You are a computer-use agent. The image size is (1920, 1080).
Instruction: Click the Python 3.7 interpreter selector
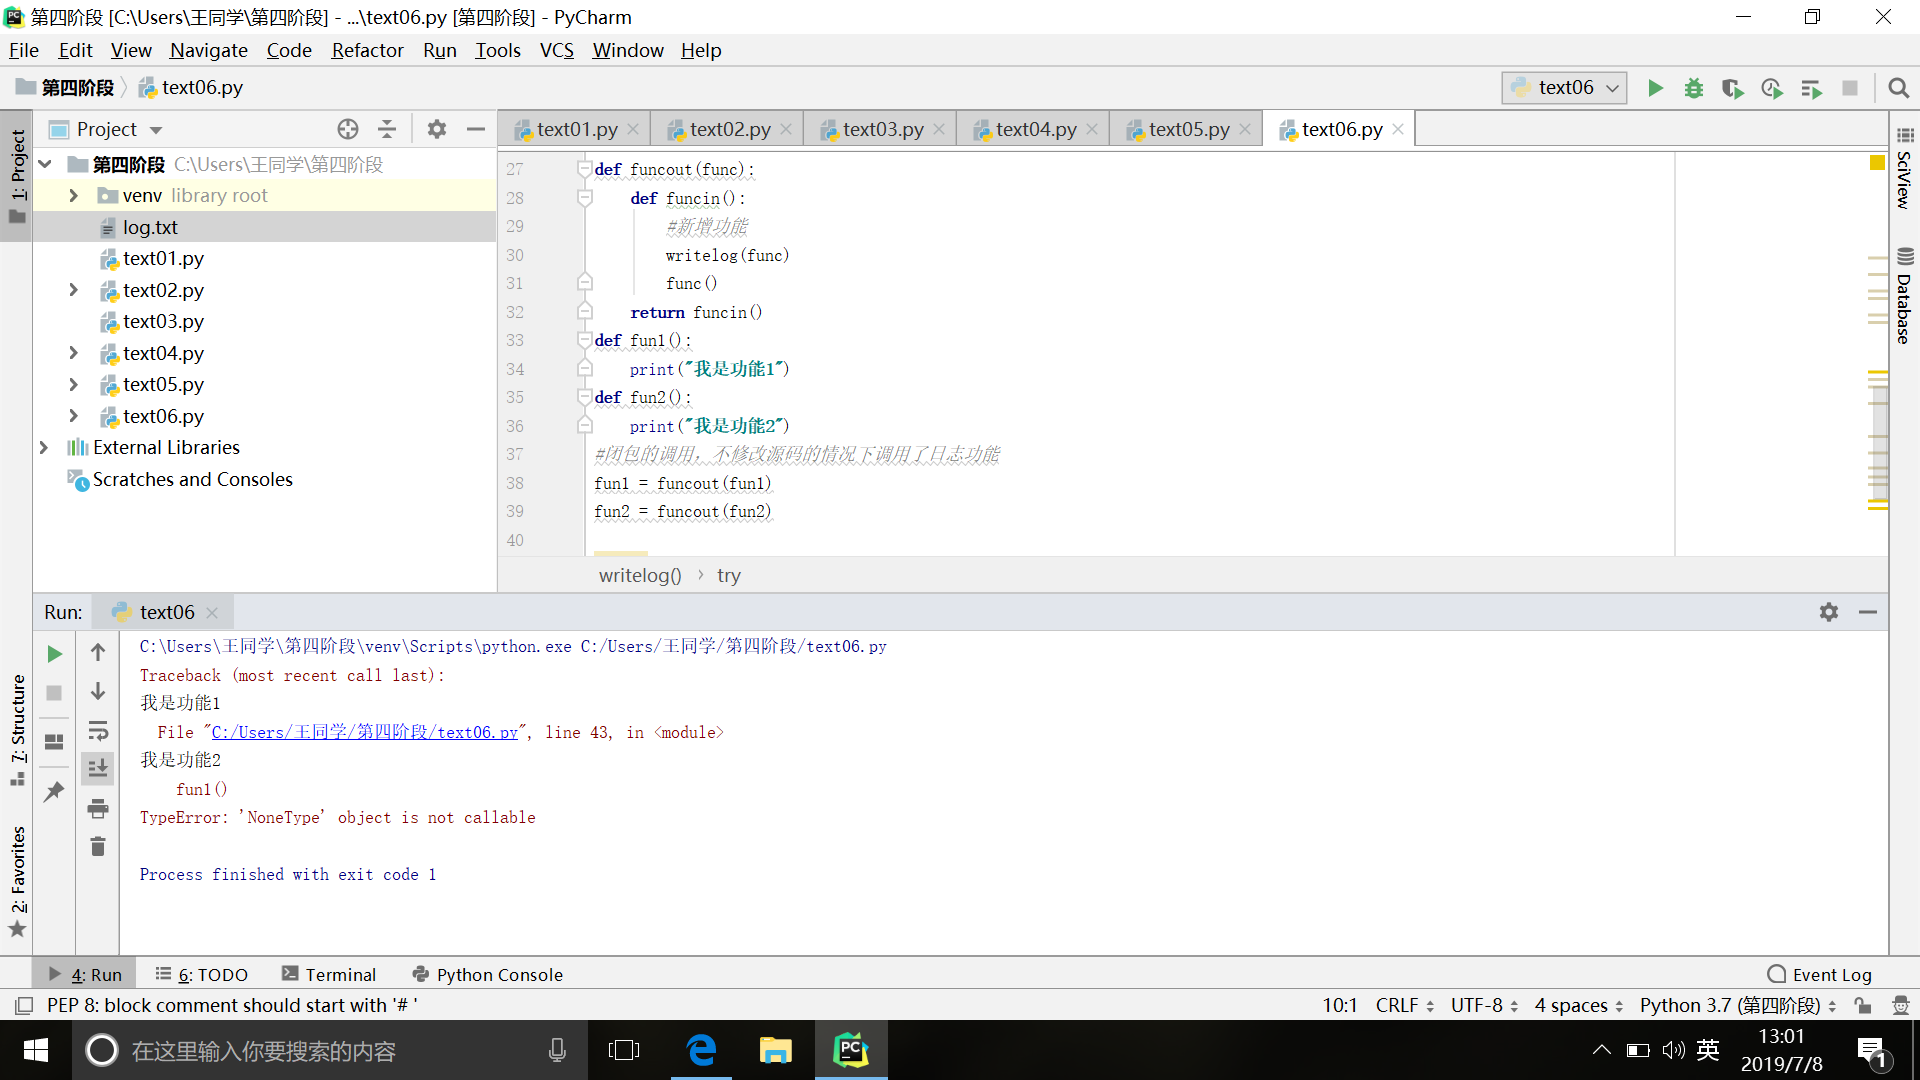(1738, 1005)
